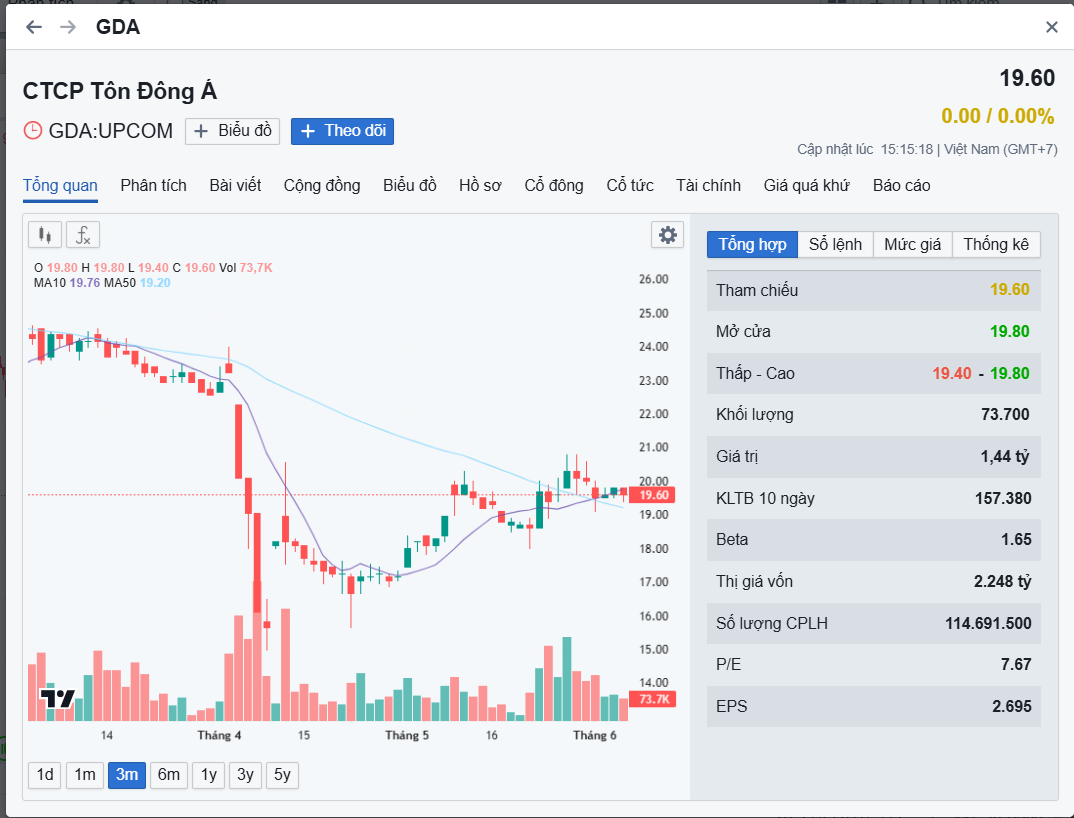The width and height of the screenshot is (1074, 818).
Task: Click the forward arrow icon
Action: coord(68,27)
